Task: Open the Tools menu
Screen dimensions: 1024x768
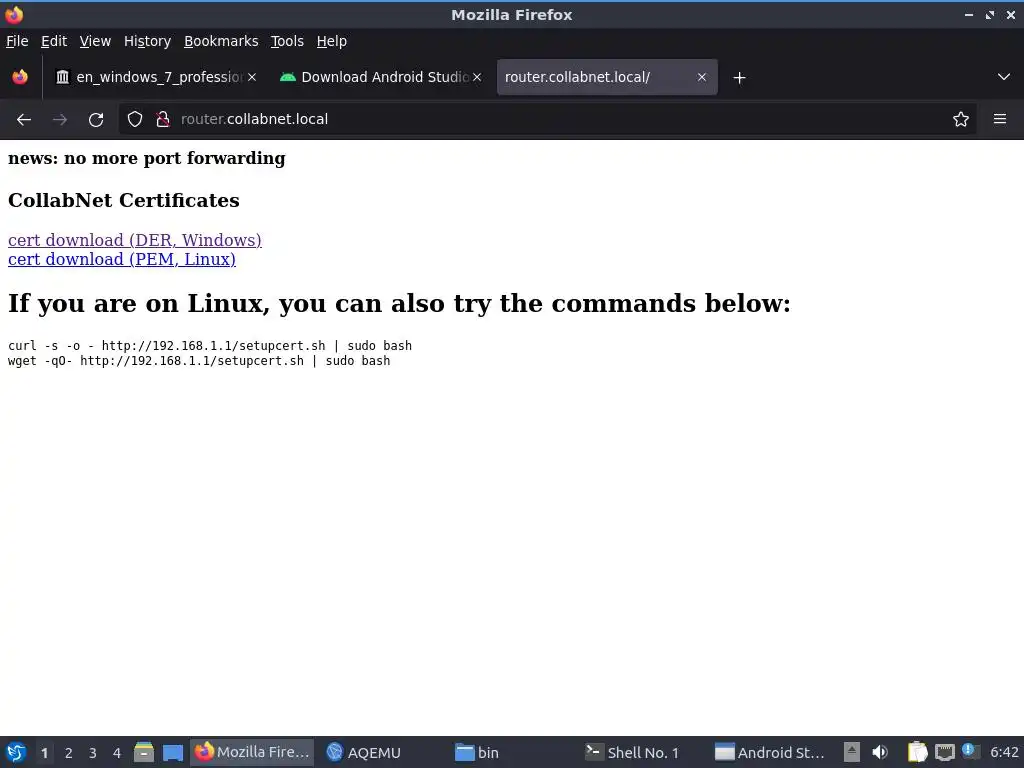Action: (287, 41)
